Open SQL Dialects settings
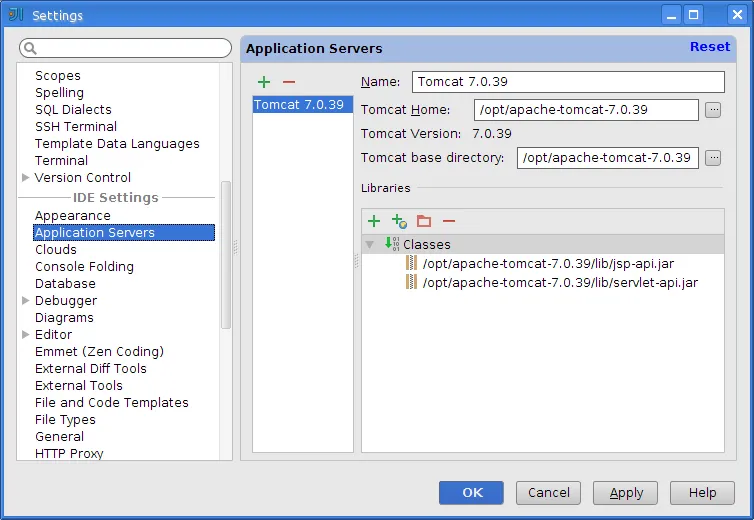The height and width of the screenshot is (520, 754). 73,110
